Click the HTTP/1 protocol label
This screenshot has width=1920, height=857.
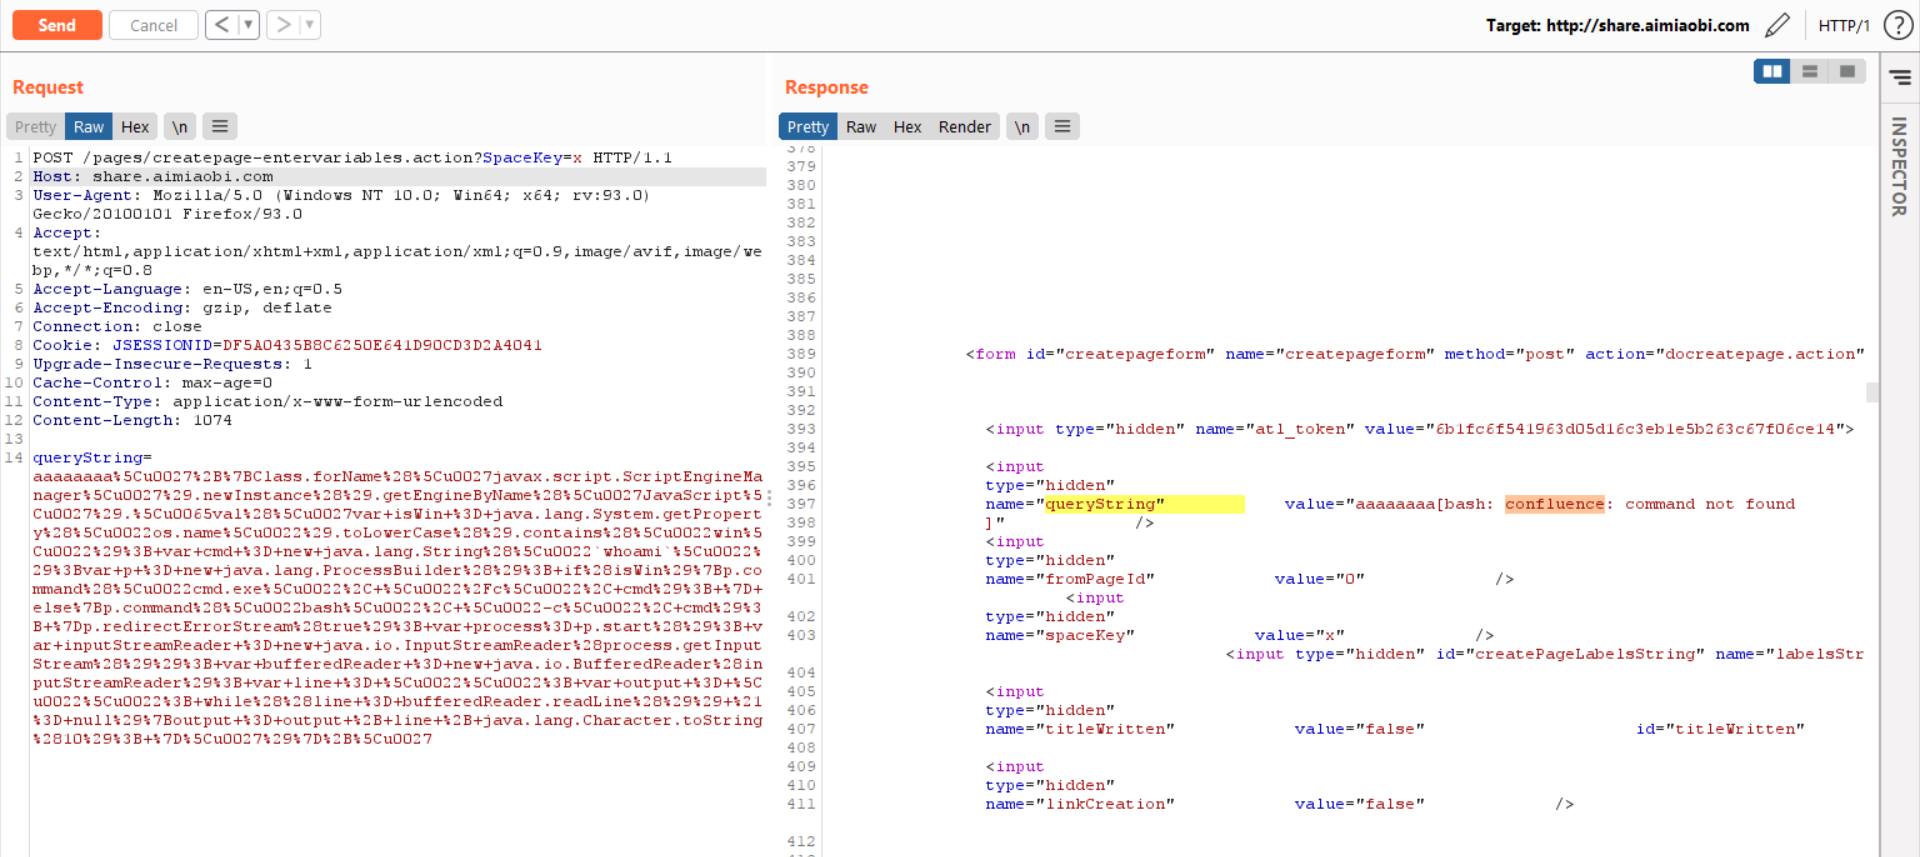(1843, 26)
